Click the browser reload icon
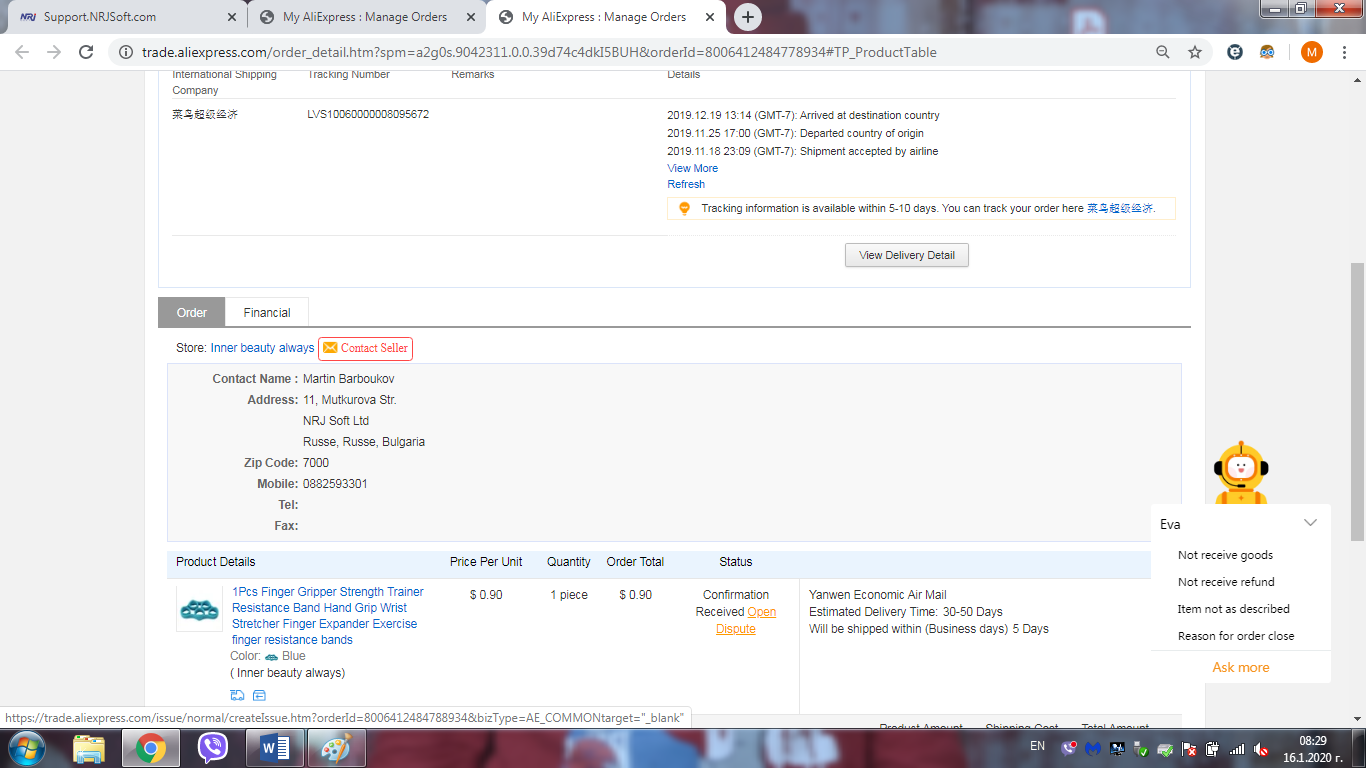This screenshot has height=768, width=1366. coord(86,52)
